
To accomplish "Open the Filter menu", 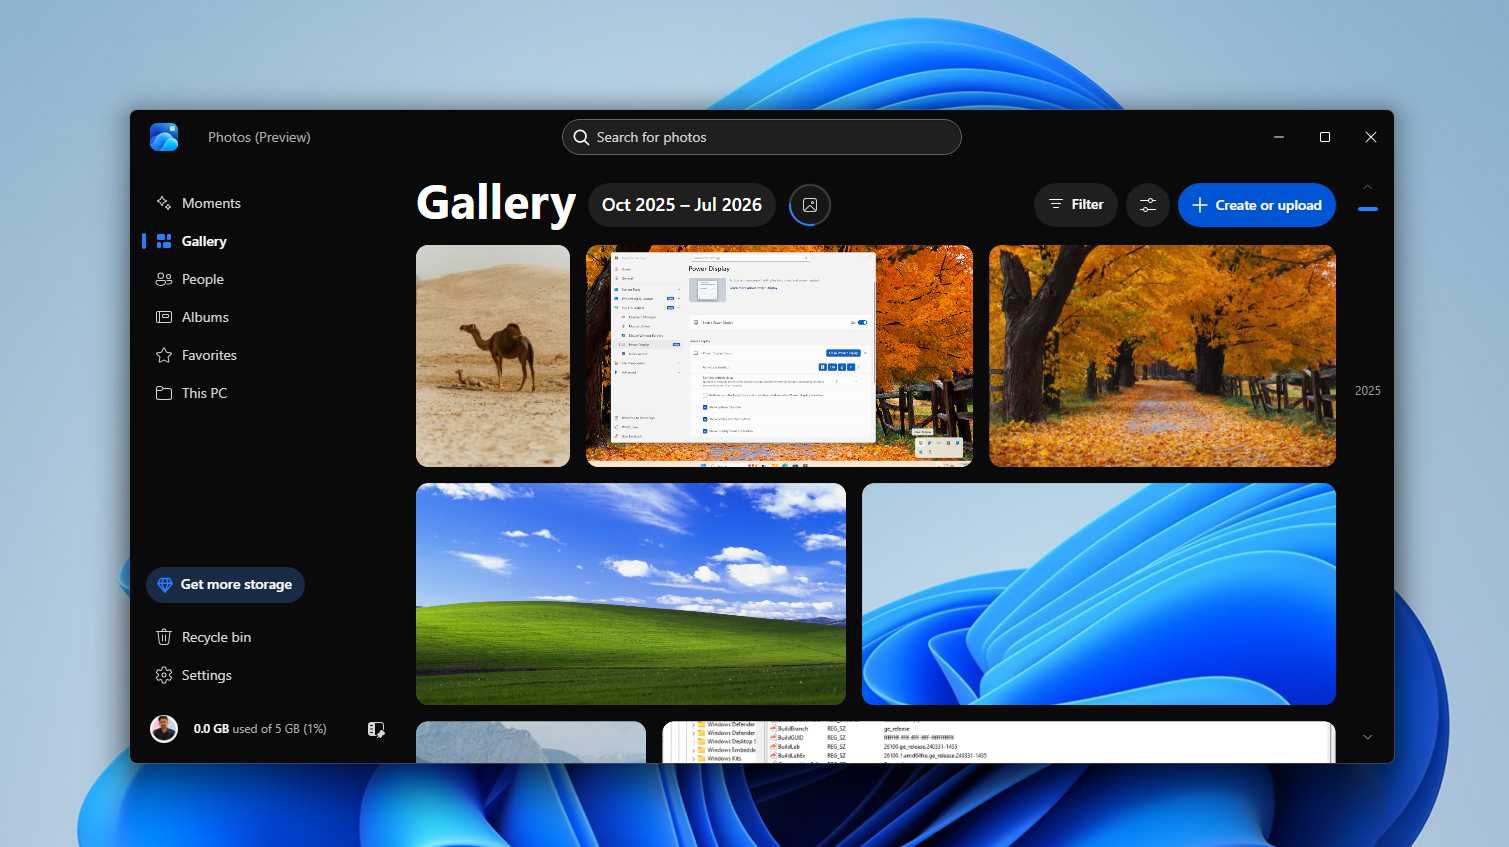I will (x=1076, y=205).
